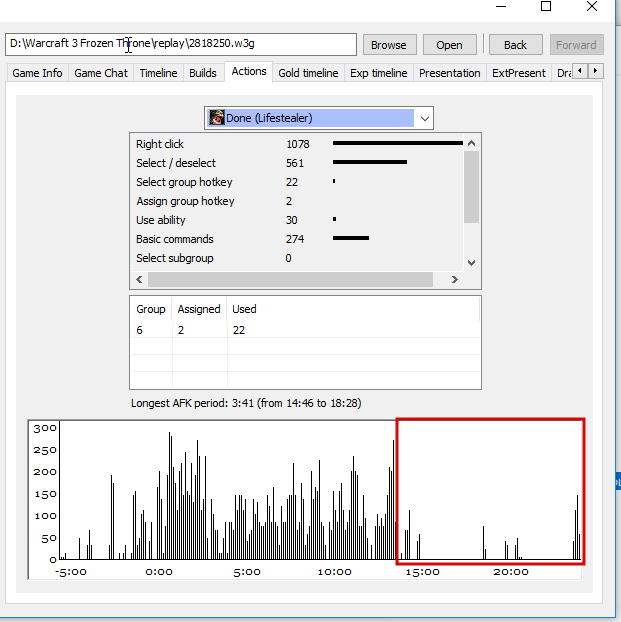Image resolution: width=621 pixels, height=622 pixels.
Task: Click the Right click count 1078
Action: click(298, 144)
